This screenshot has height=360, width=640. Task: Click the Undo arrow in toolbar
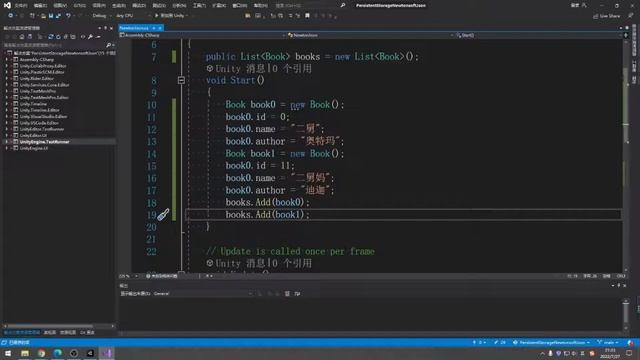pyautogui.click(x=68, y=16)
